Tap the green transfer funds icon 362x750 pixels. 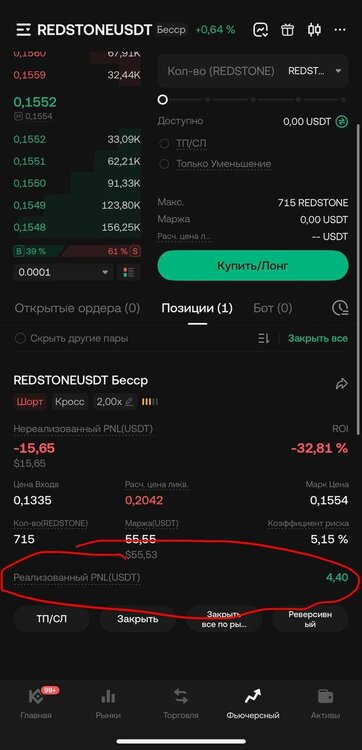point(341,121)
